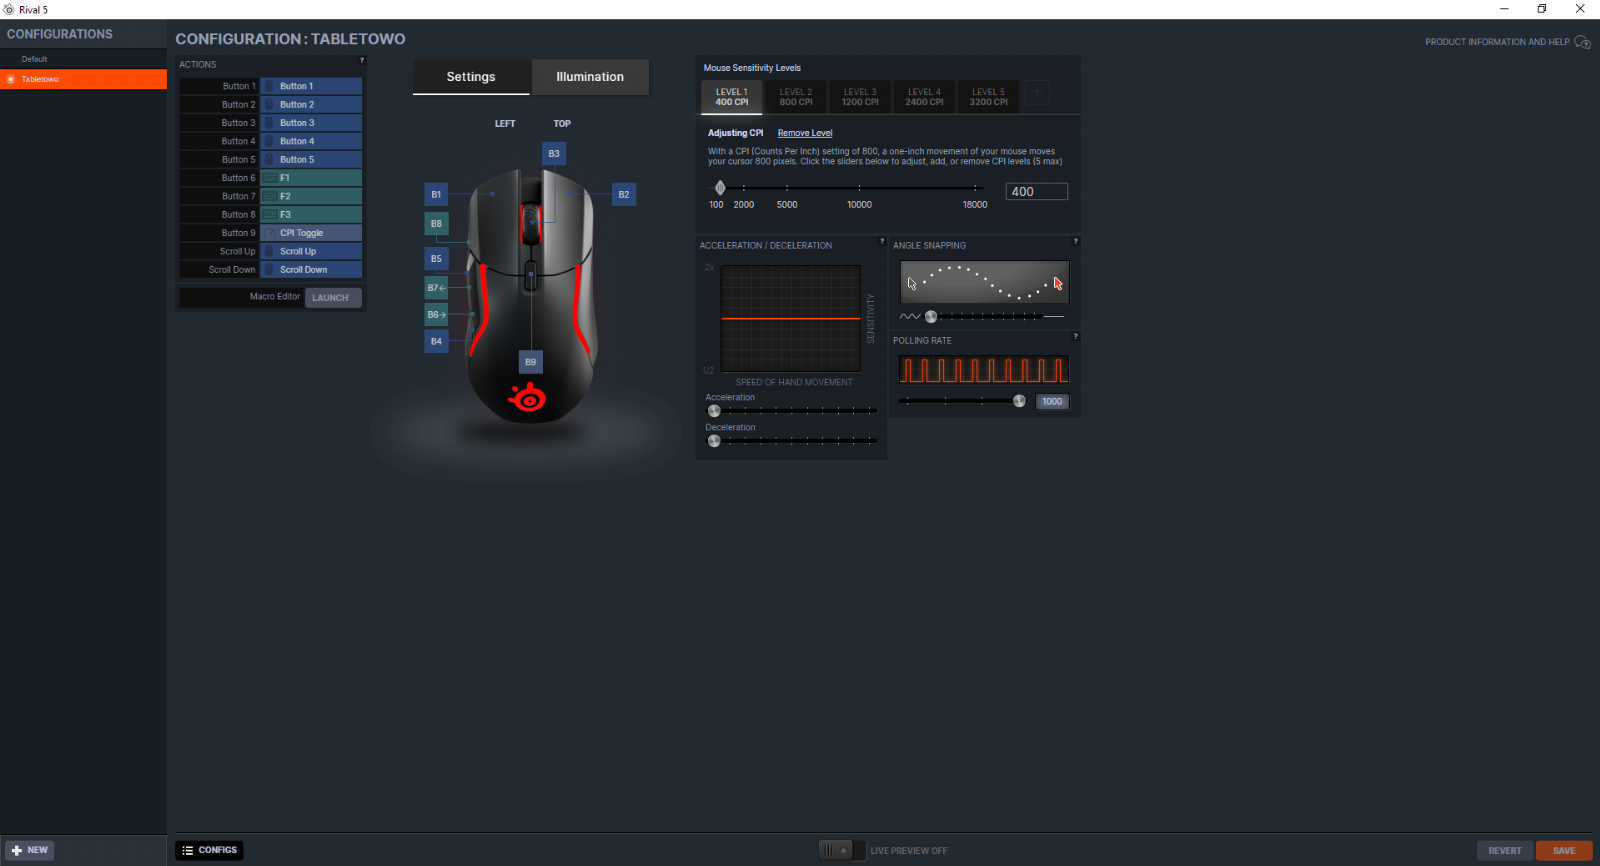Open help for Angle Snapping
Image resolution: width=1600 pixels, height=866 pixels.
[1075, 241]
